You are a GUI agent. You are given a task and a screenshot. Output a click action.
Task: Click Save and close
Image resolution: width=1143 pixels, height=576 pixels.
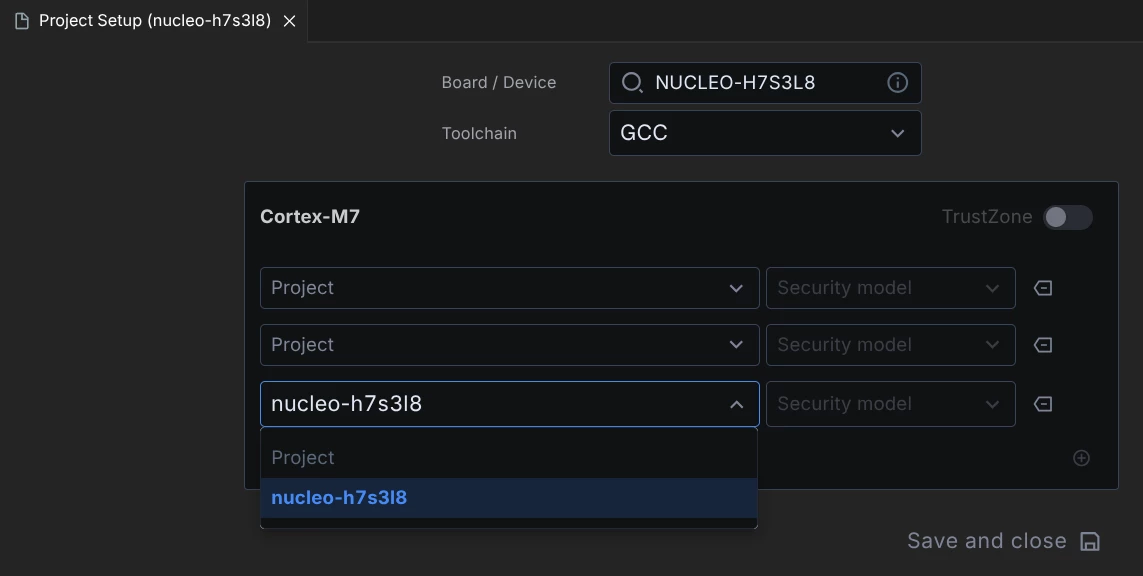pos(986,541)
